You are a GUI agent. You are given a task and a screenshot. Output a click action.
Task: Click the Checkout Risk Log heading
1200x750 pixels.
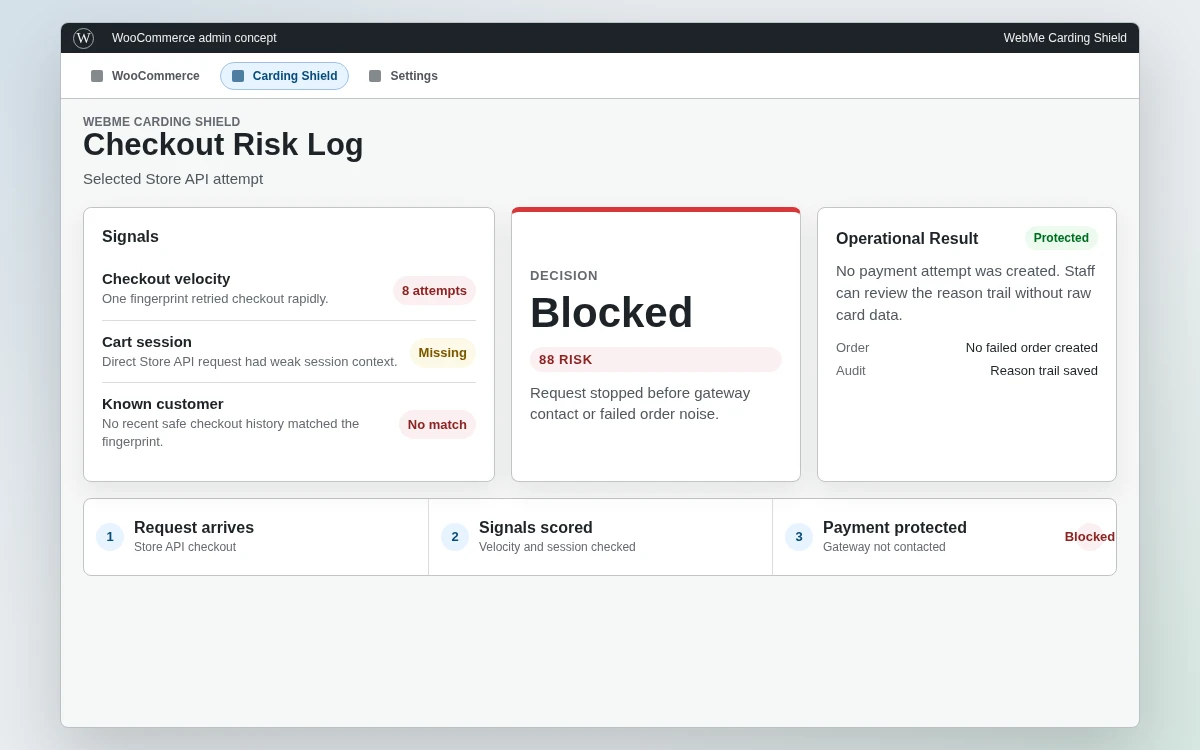point(223,145)
